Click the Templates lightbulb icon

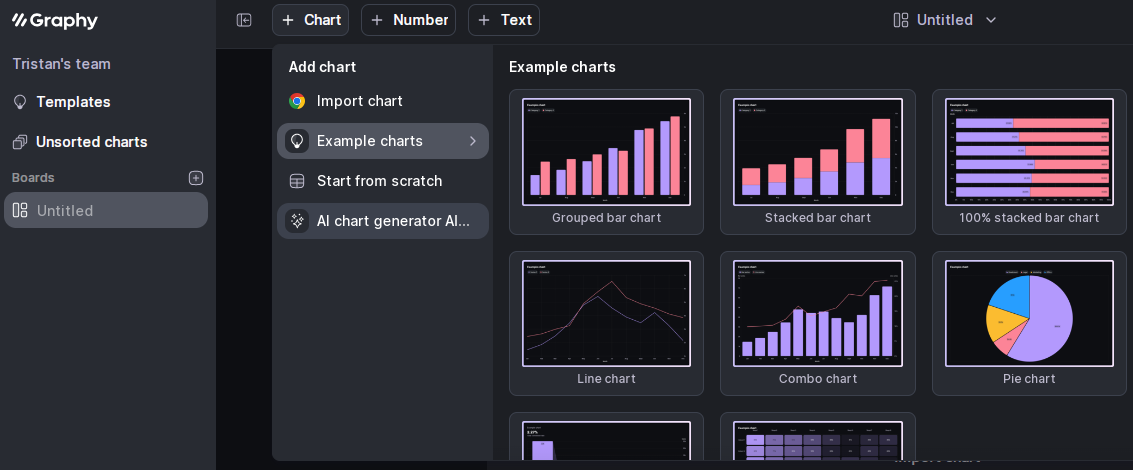coord(20,102)
